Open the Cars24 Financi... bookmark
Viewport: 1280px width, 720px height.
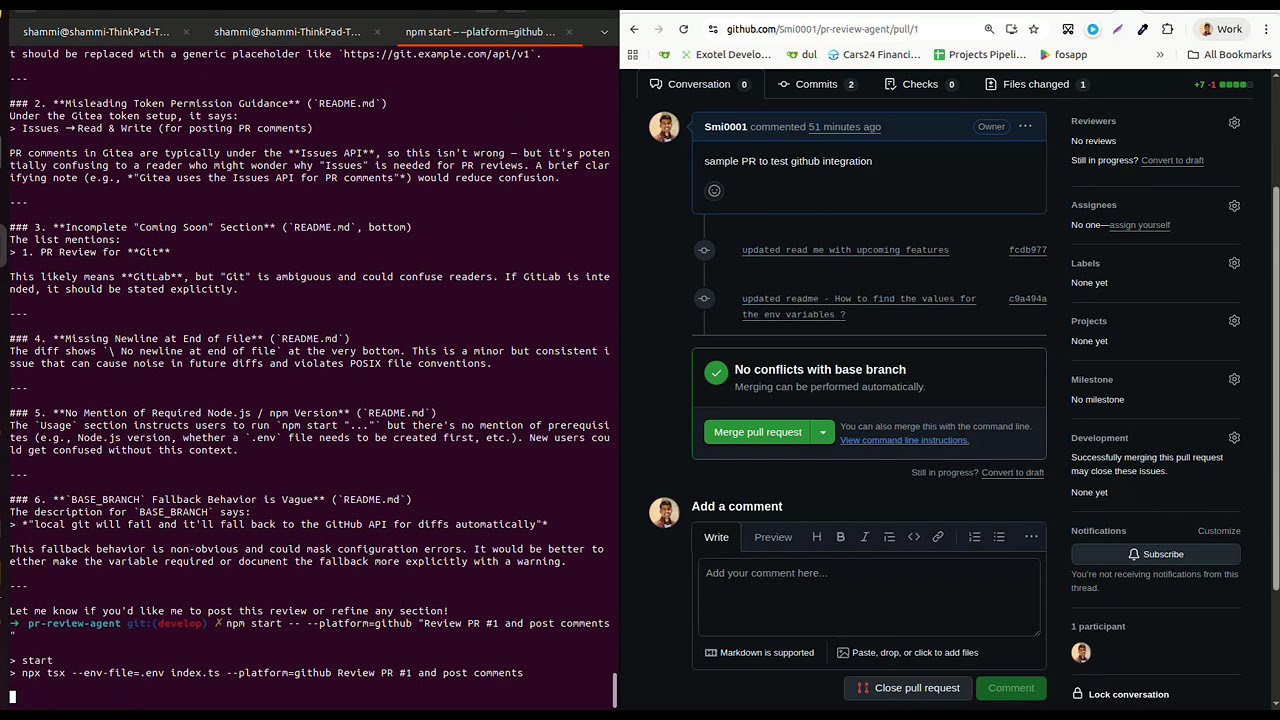(873, 55)
